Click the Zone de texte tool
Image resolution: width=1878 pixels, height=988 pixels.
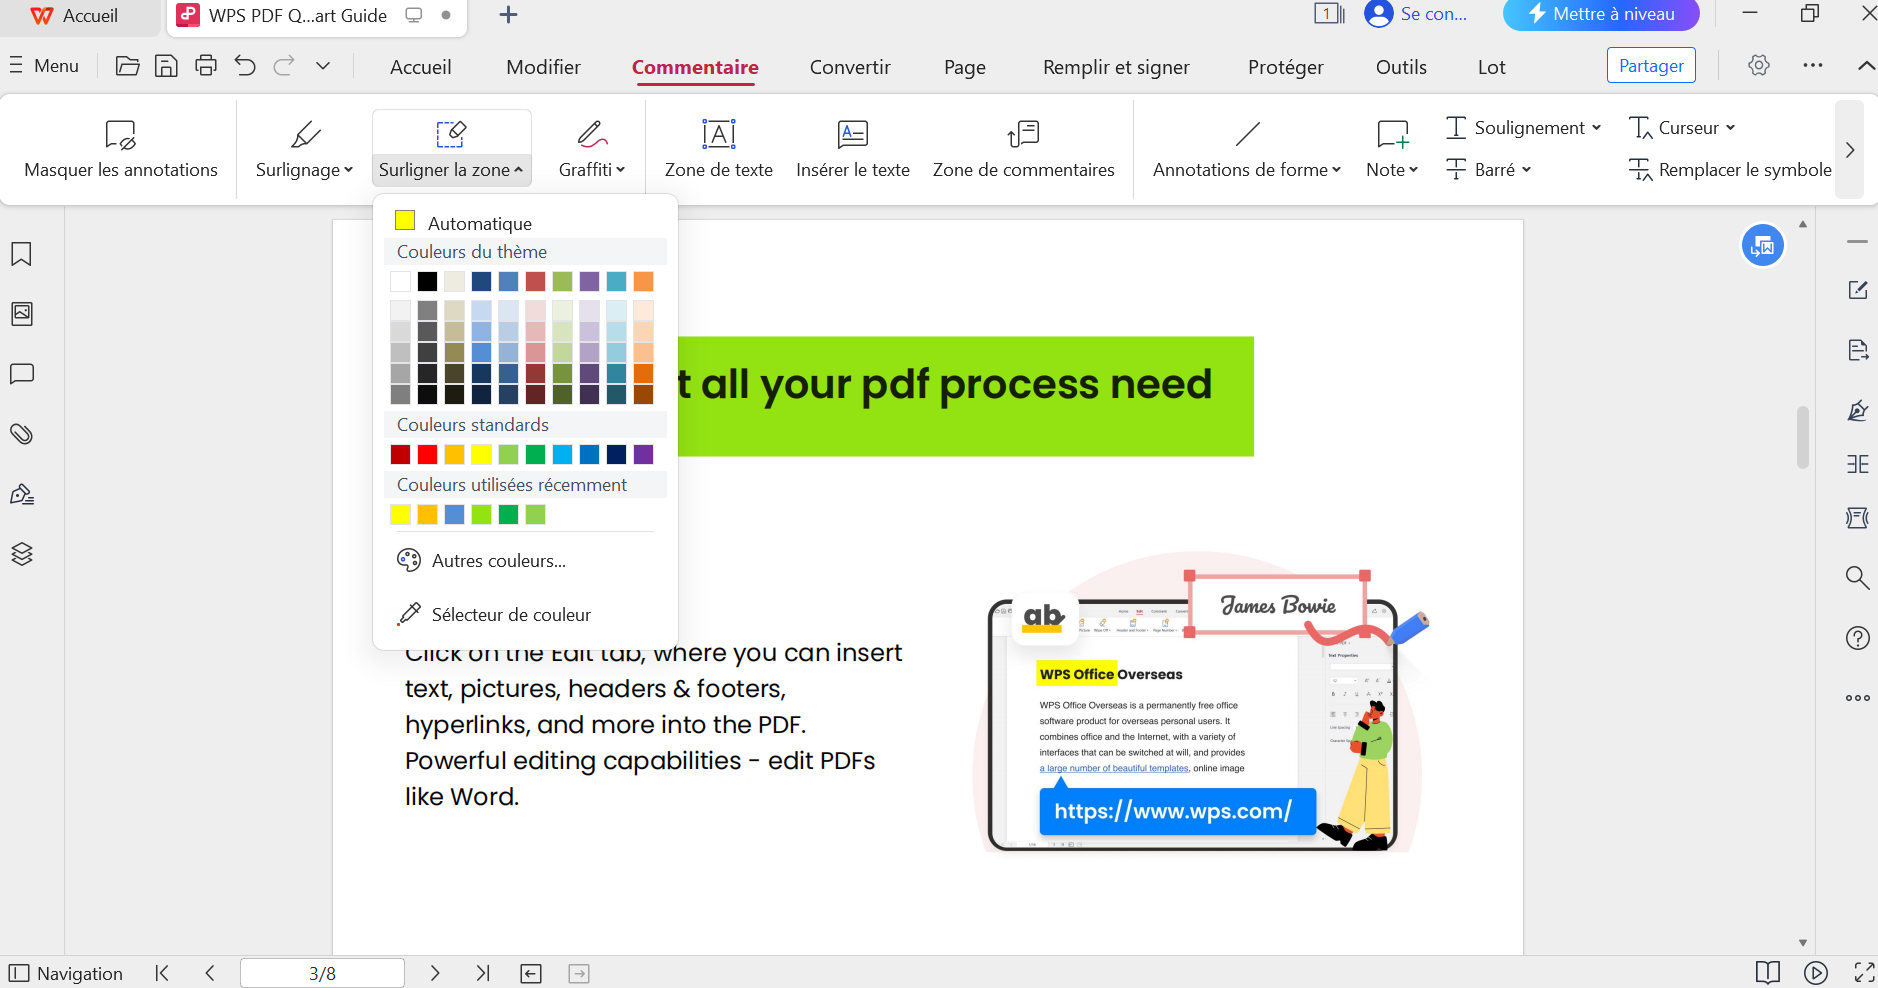(x=718, y=148)
